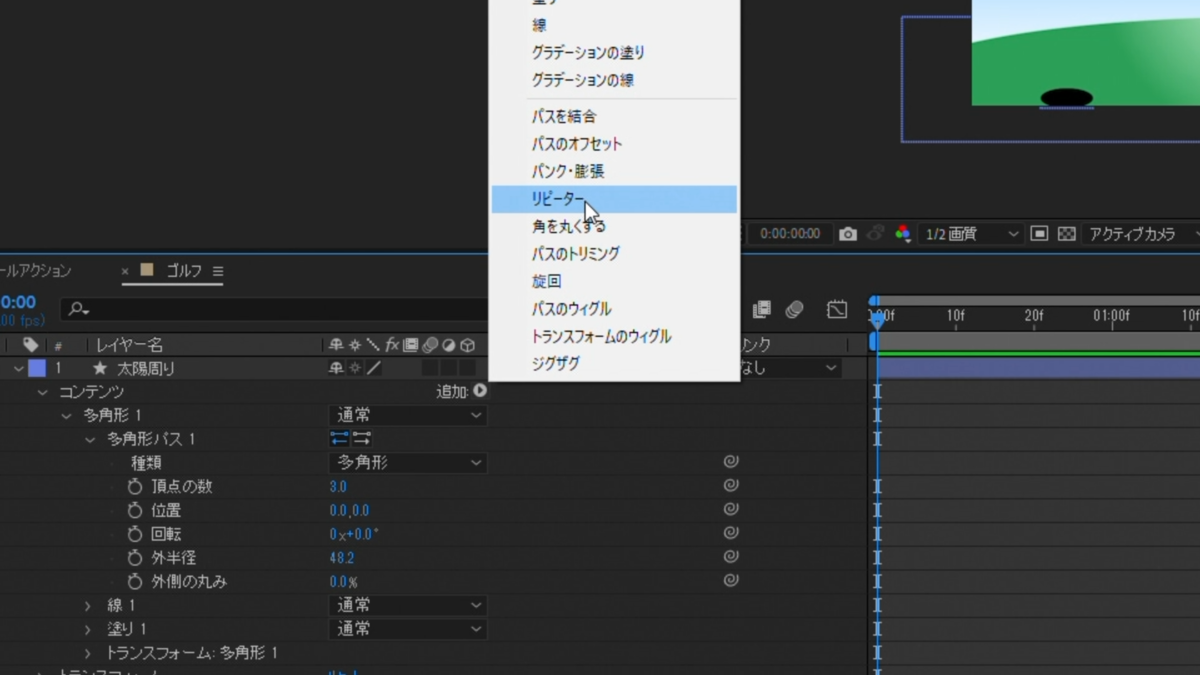Image resolution: width=1200 pixels, height=675 pixels.
Task: Choose トランスフォームのウィグル menu item
Action: pyautogui.click(x=614, y=336)
